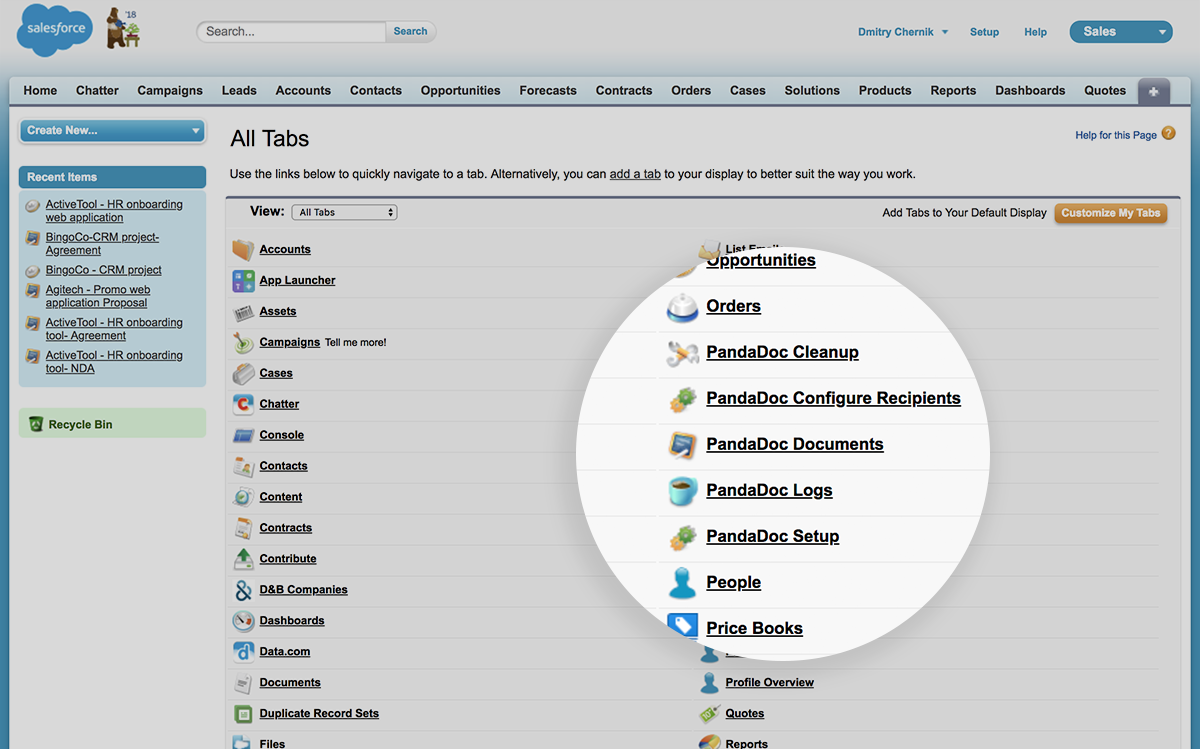Click the Orders bell icon
1200x749 pixels.
pos(682,307)
